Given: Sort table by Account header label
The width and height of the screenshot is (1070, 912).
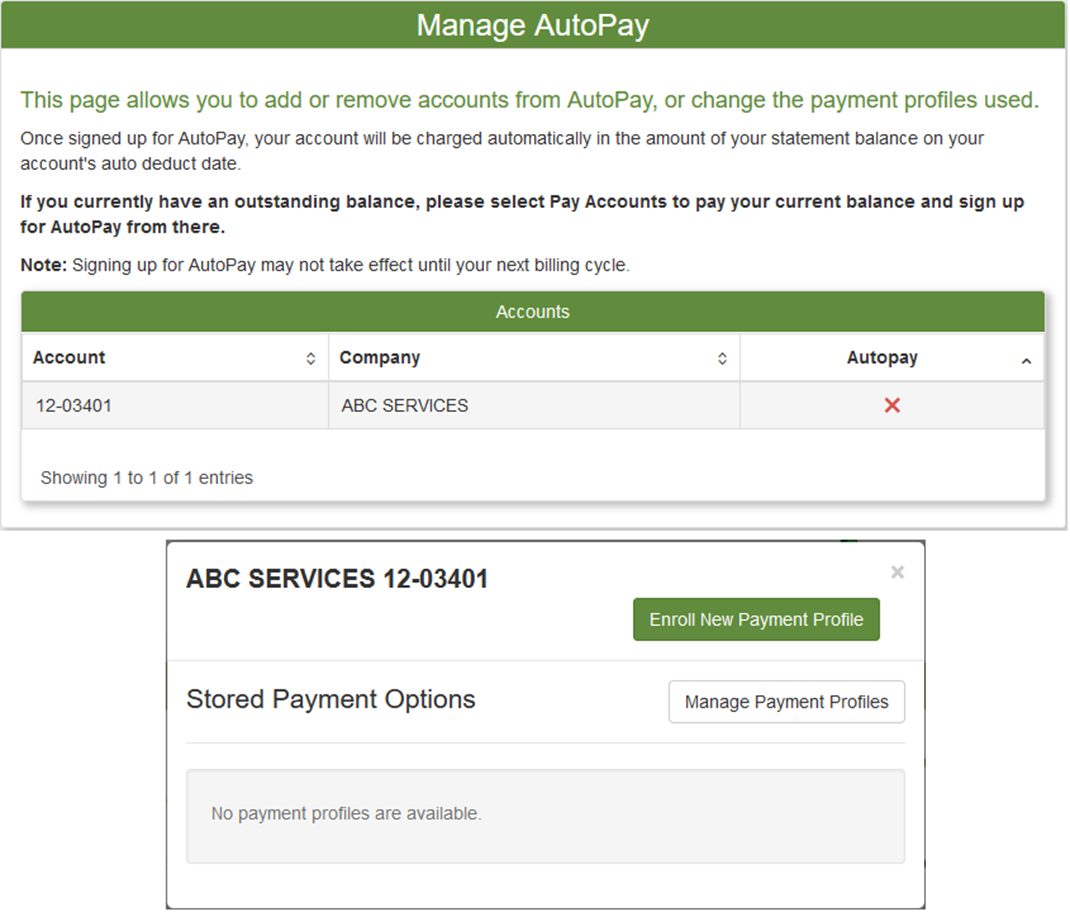Looking at the screenshot, I should point(69,358).
